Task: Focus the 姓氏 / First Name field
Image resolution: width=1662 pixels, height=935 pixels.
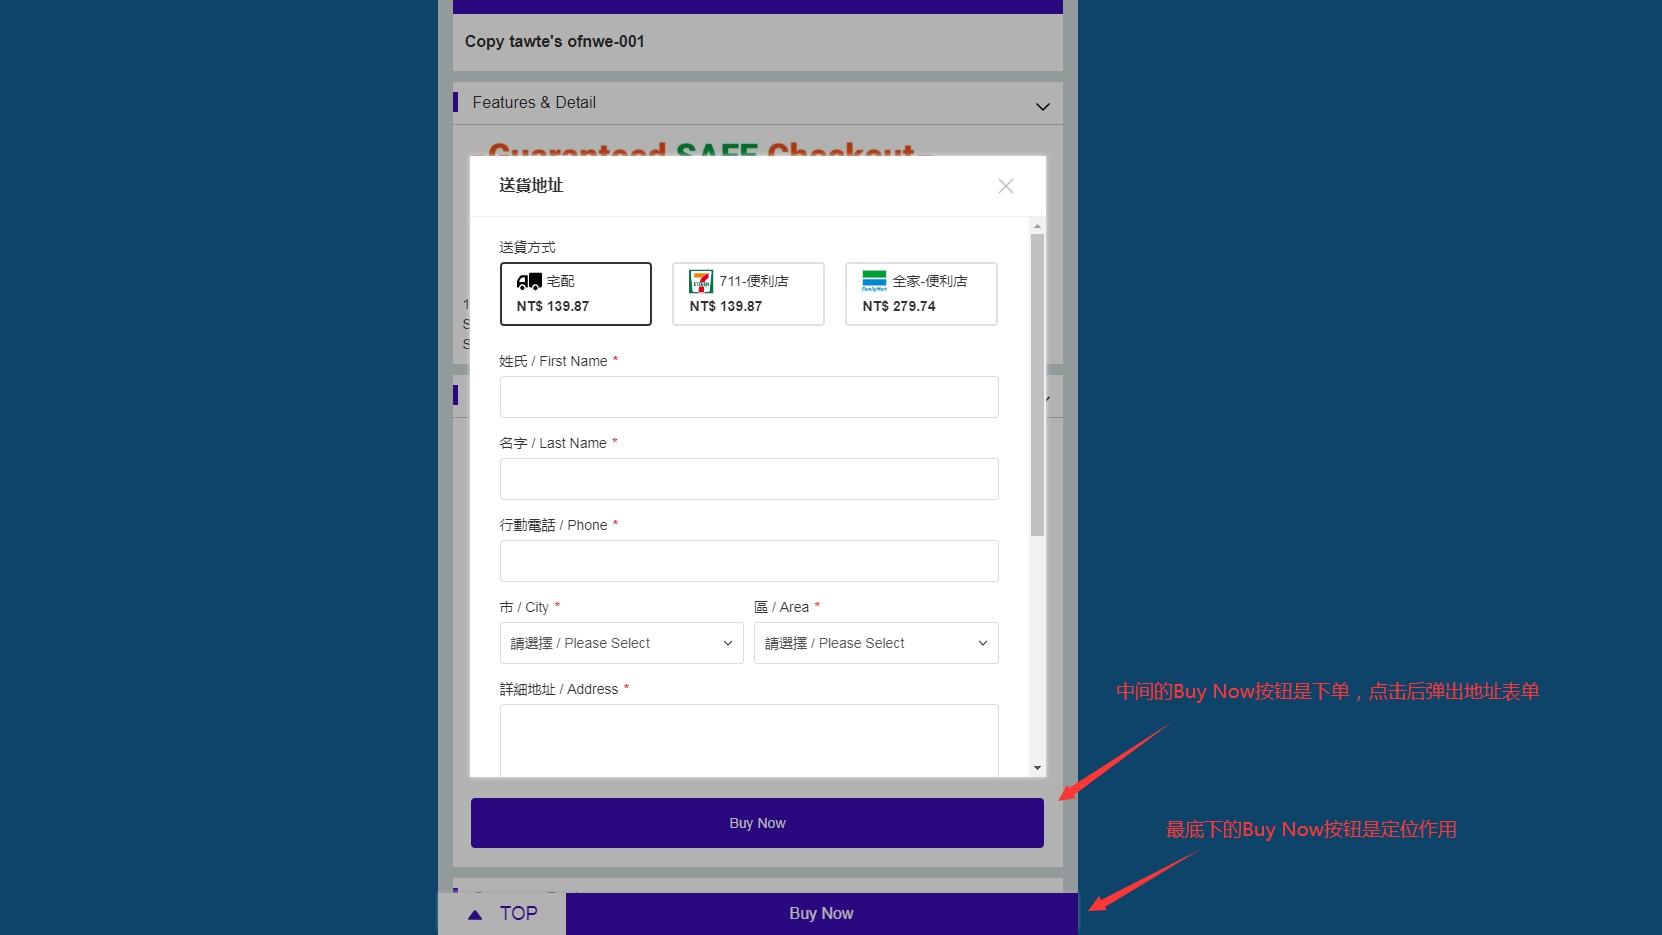Action: click(749, 397)
